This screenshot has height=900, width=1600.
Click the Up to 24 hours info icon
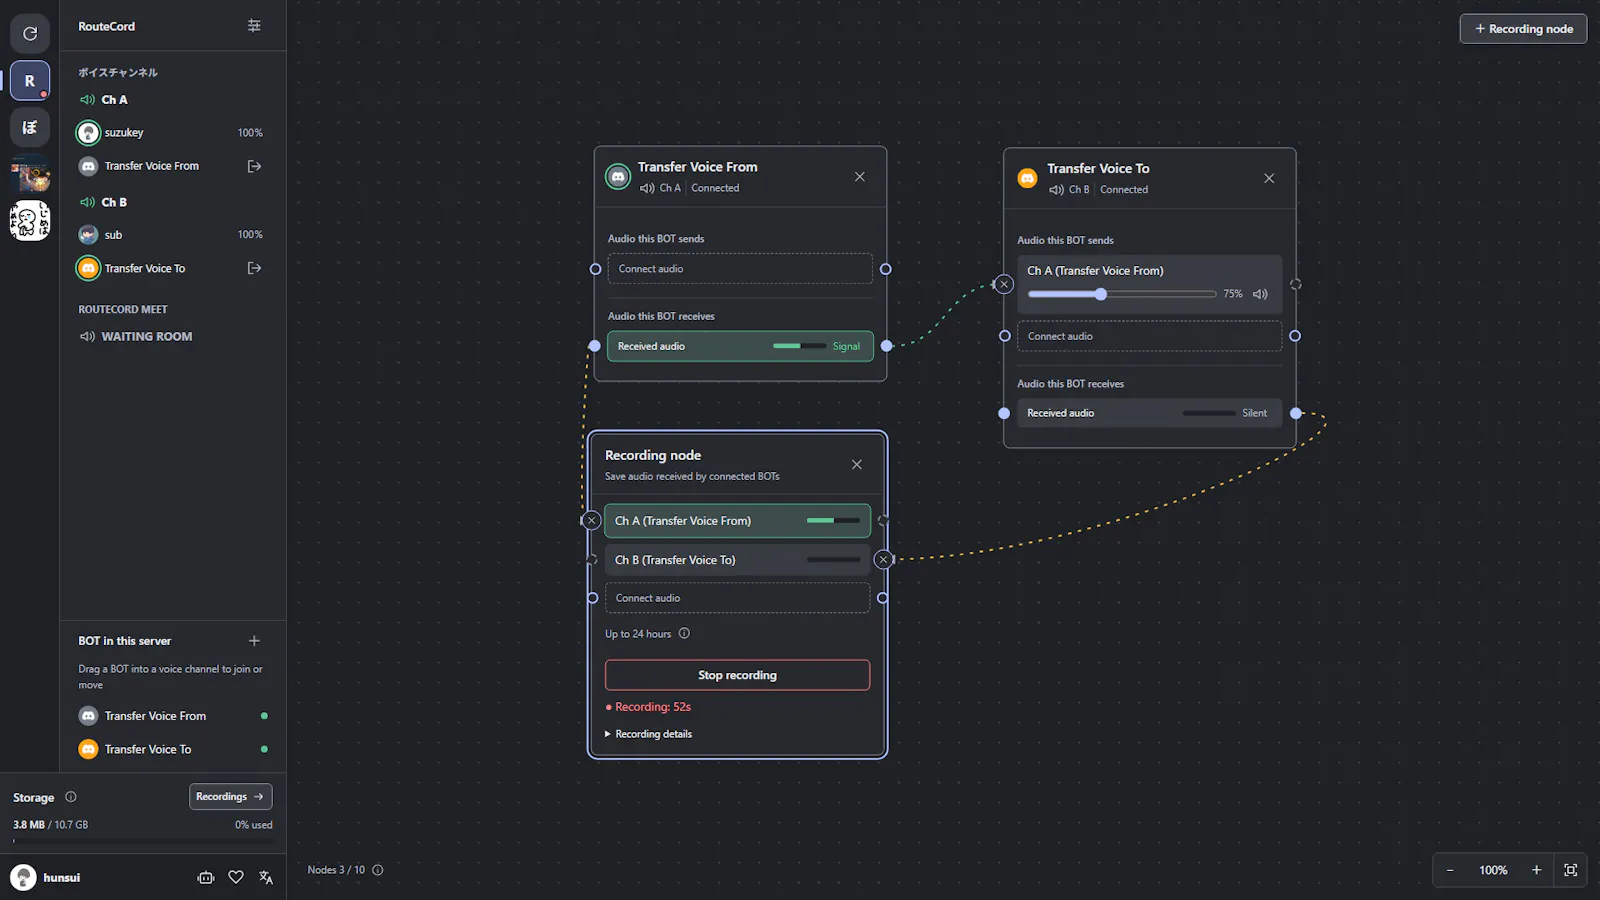coord(684,633)
